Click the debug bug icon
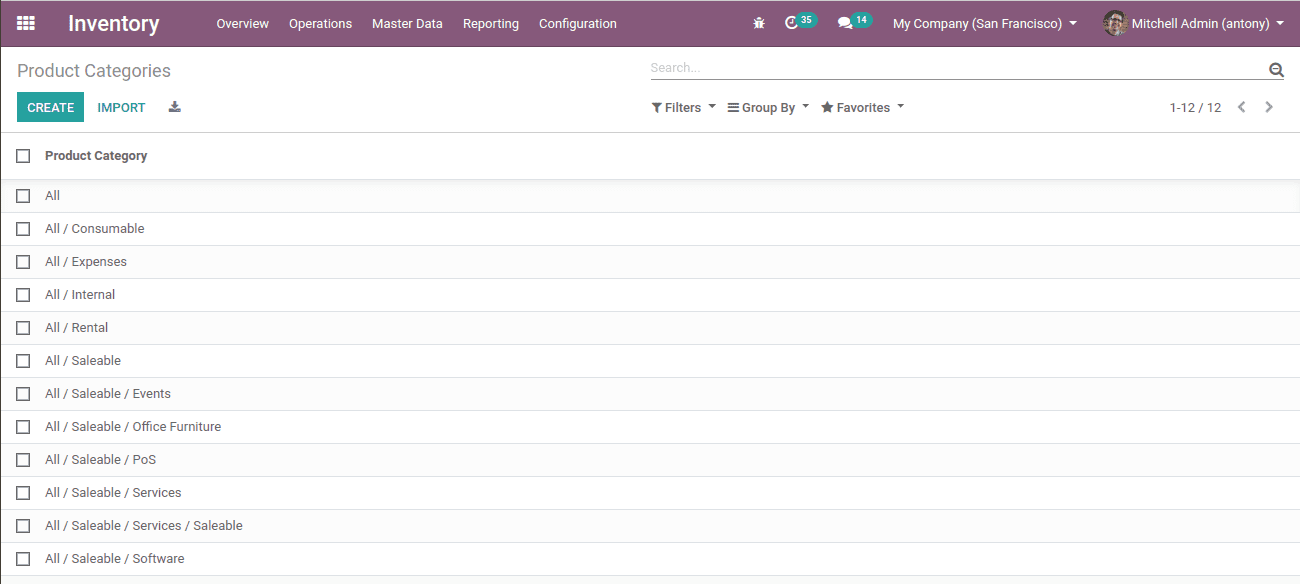Screen dimensions: 1300x584 pos(759,23)
